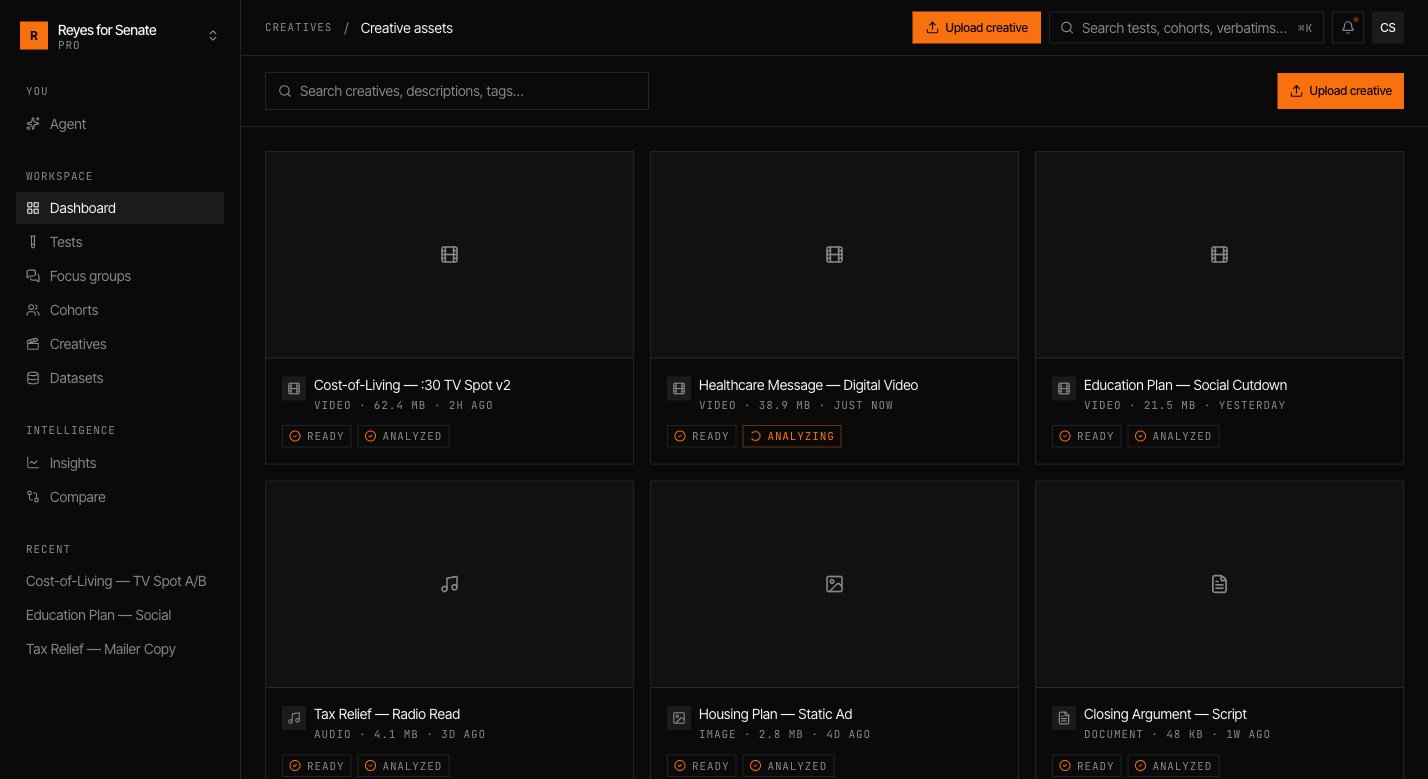Open Closing Argument Script document thumbnail

point(1219,584)
